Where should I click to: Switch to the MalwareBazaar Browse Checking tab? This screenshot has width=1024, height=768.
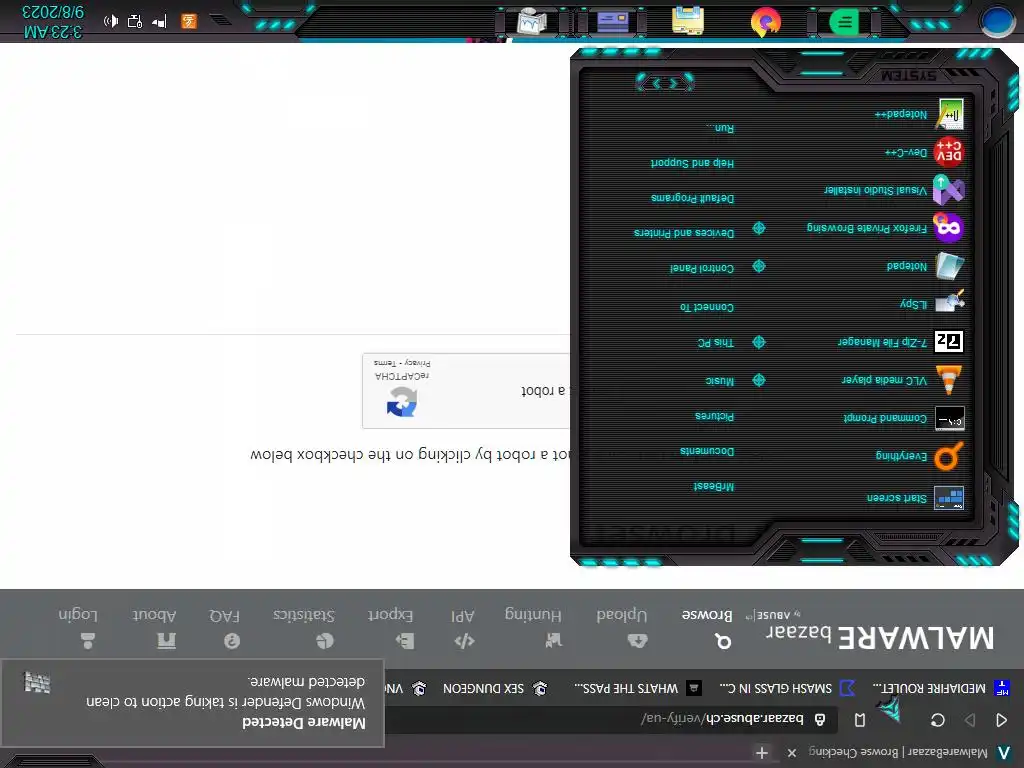(x=898, y=752)
